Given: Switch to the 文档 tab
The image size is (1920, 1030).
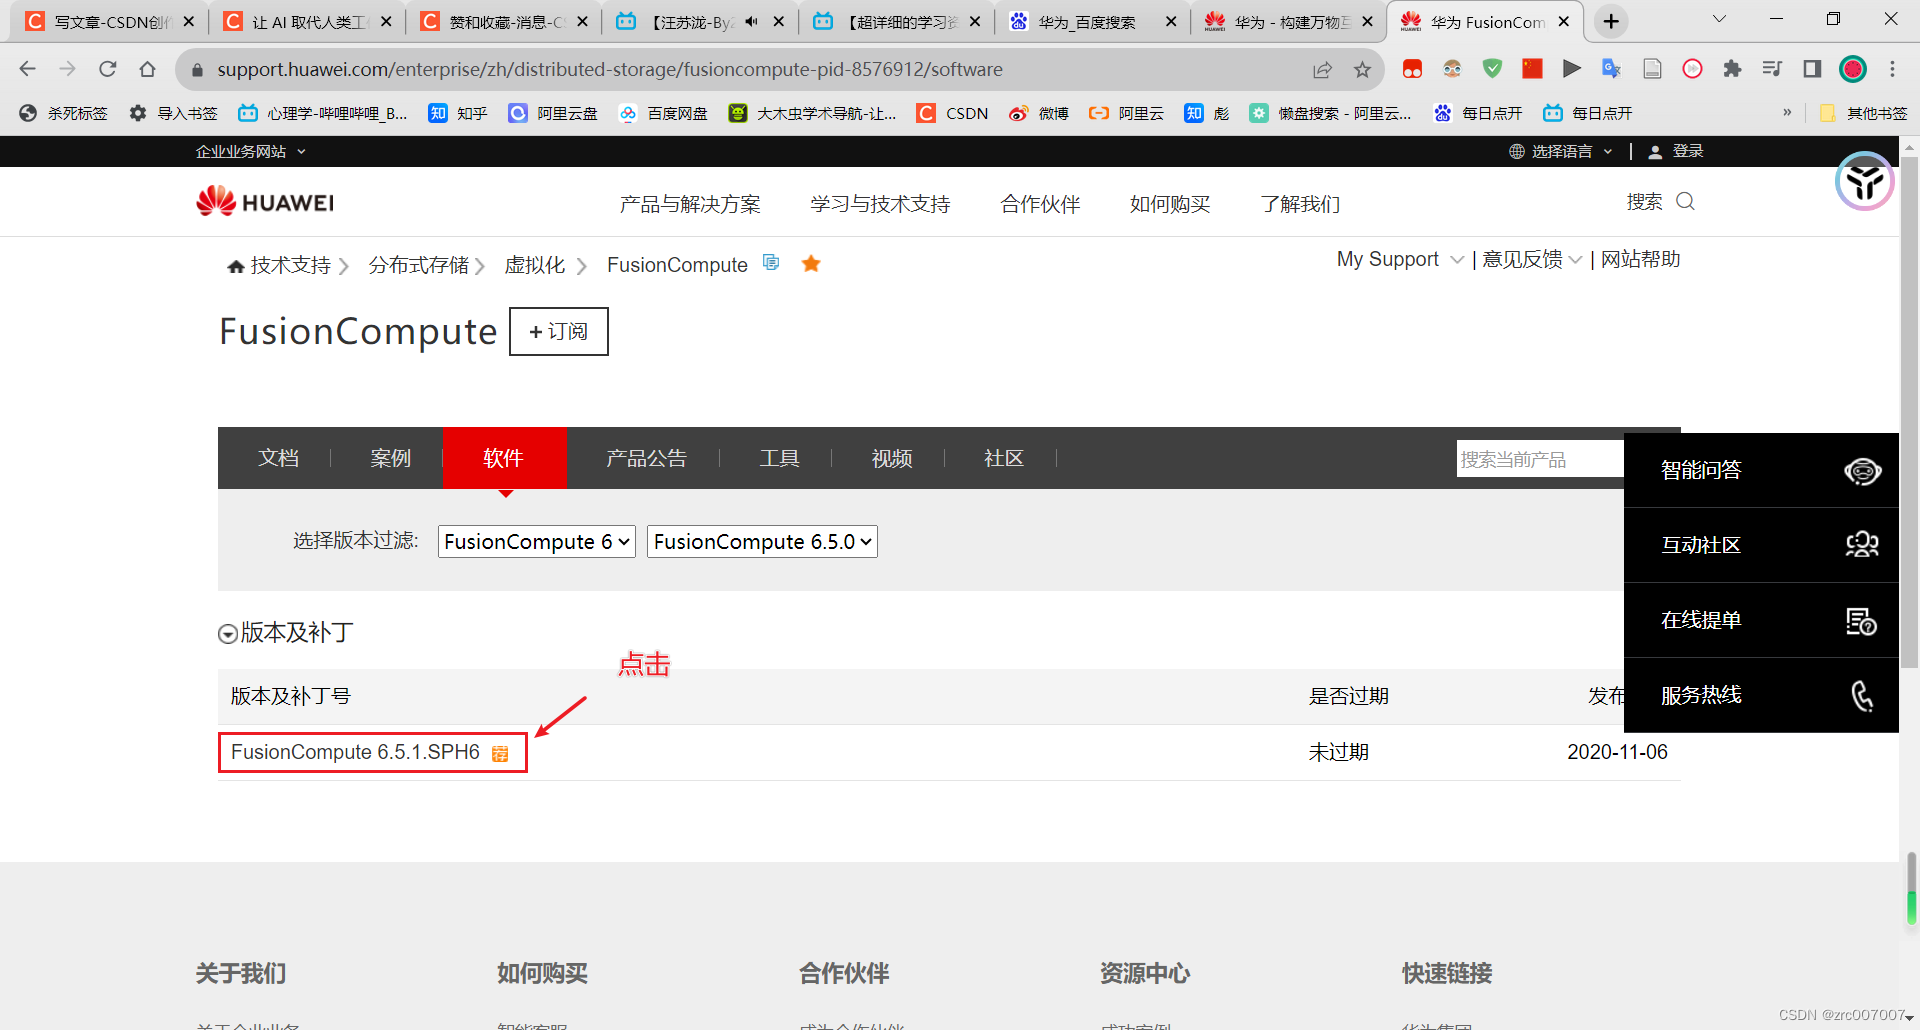Looking at the screenshot, I should pos(278,458).
